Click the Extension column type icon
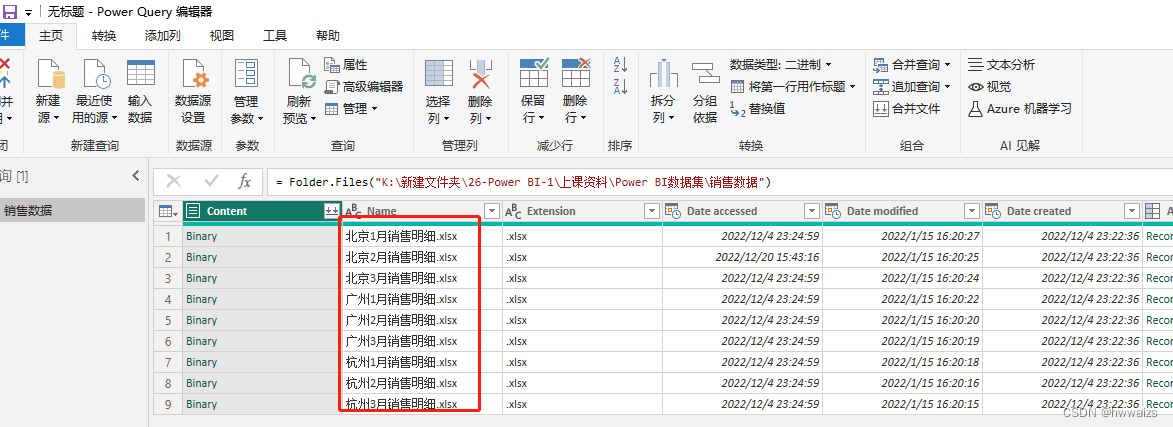Screen dimensions: 1173x427 point(513,212)
